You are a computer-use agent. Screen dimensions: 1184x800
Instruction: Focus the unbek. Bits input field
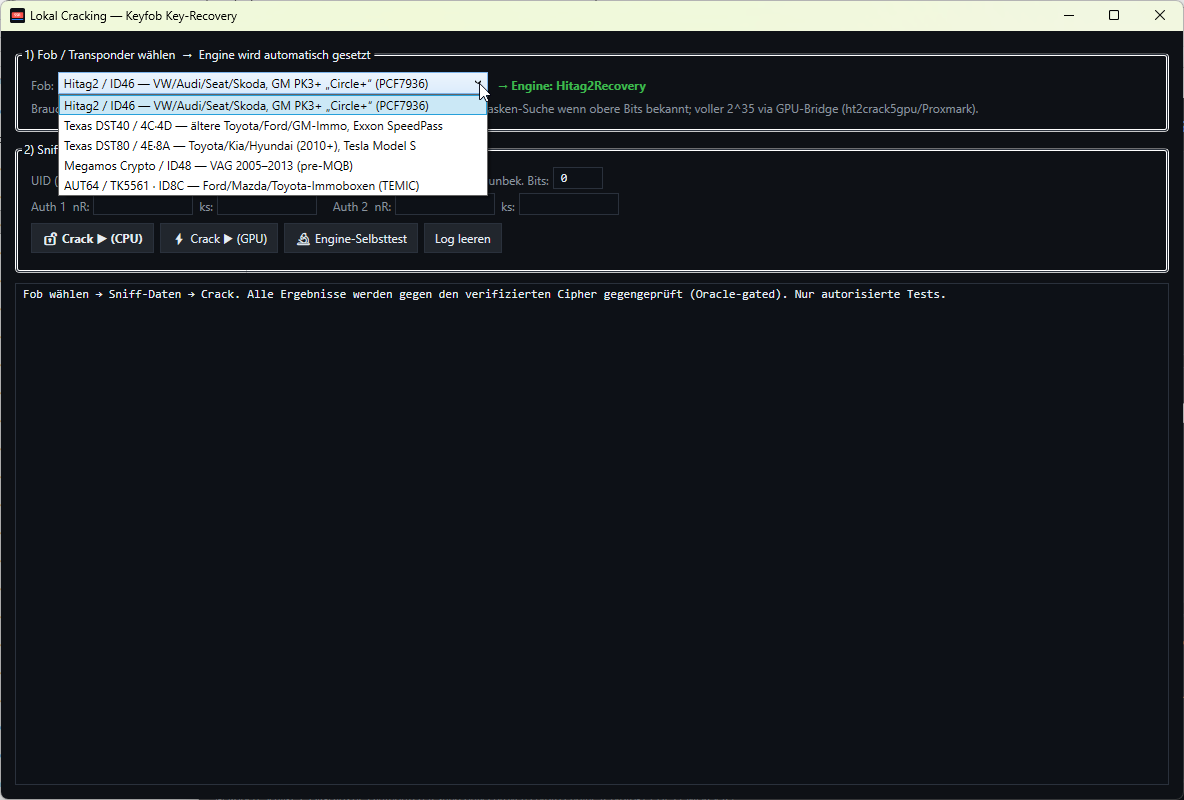[x=578, y=178]
